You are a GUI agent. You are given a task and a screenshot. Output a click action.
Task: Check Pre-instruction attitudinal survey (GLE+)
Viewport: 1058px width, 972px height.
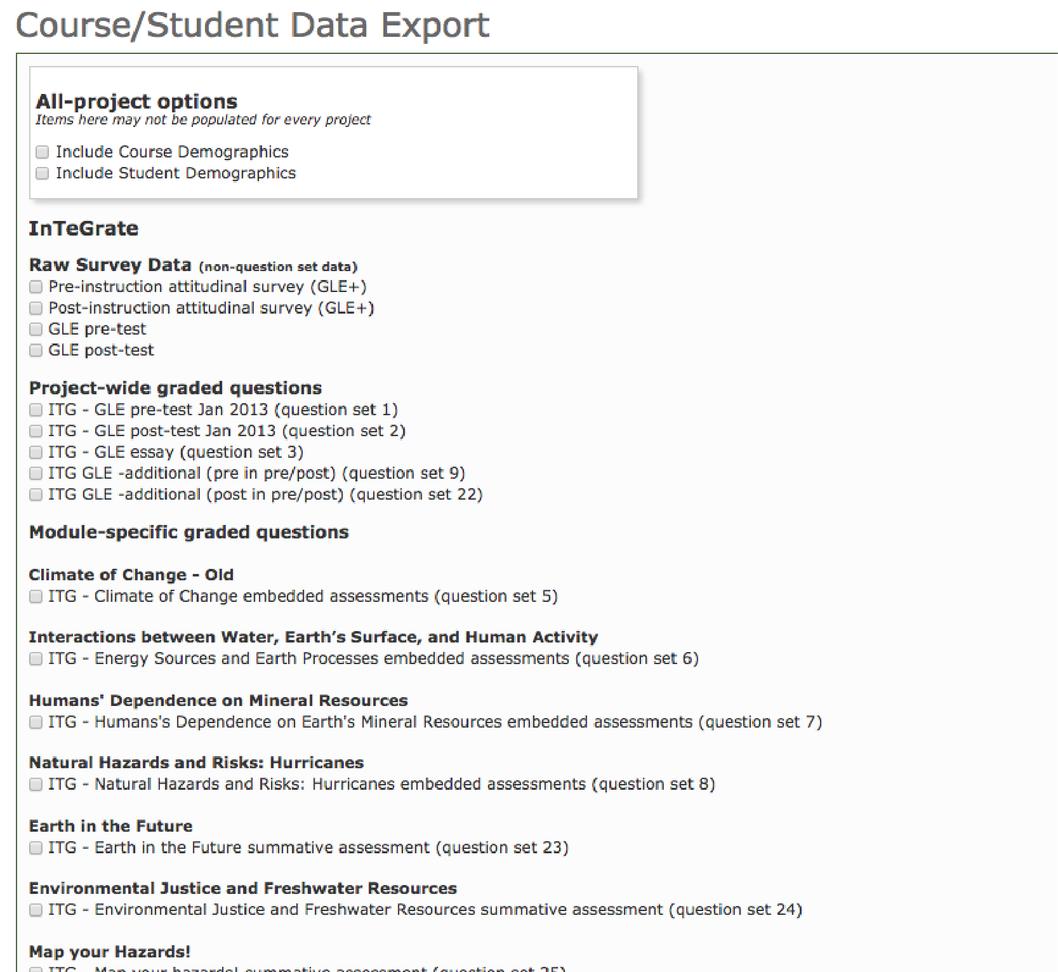34,287
